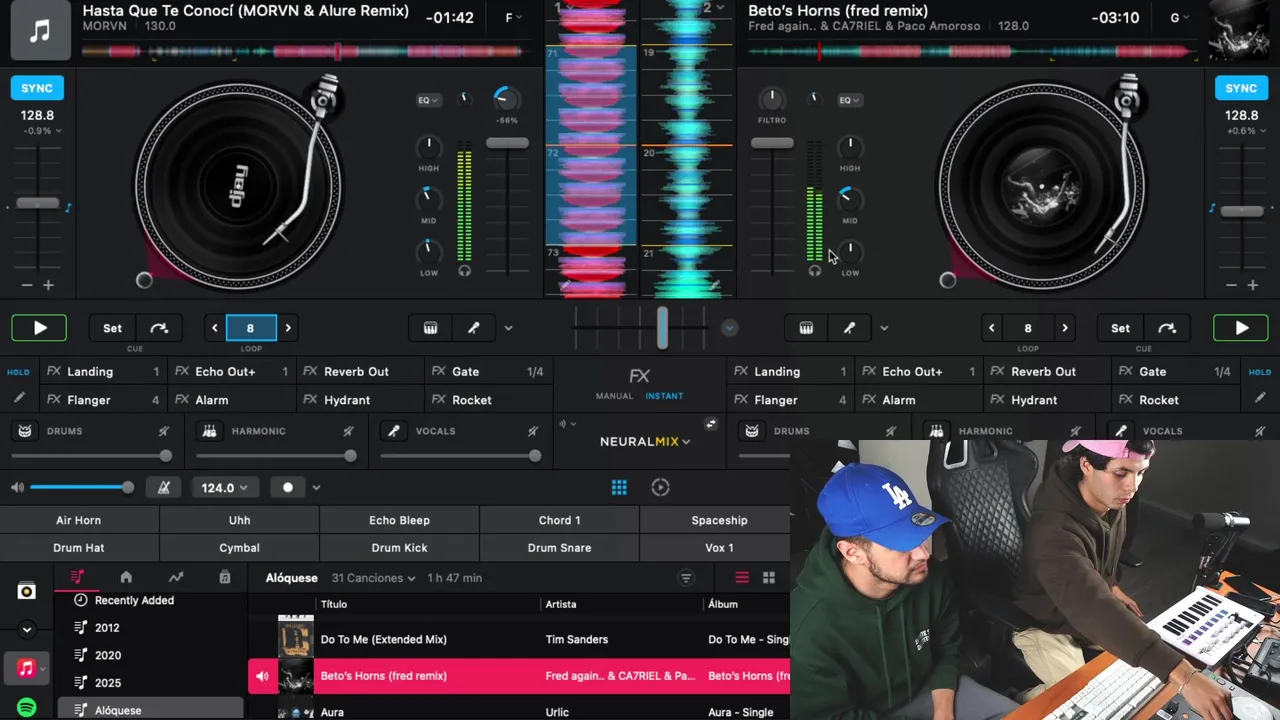Start recording with the record button
This screenshot has height=720, width=1280.
(288, 488)
